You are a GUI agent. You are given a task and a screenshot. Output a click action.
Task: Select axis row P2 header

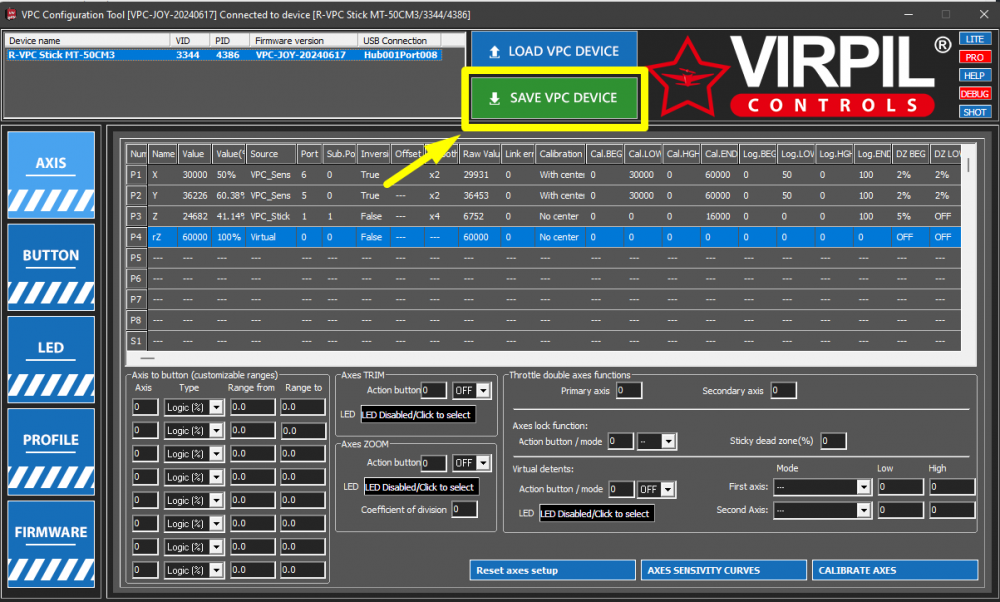(136, 196)
